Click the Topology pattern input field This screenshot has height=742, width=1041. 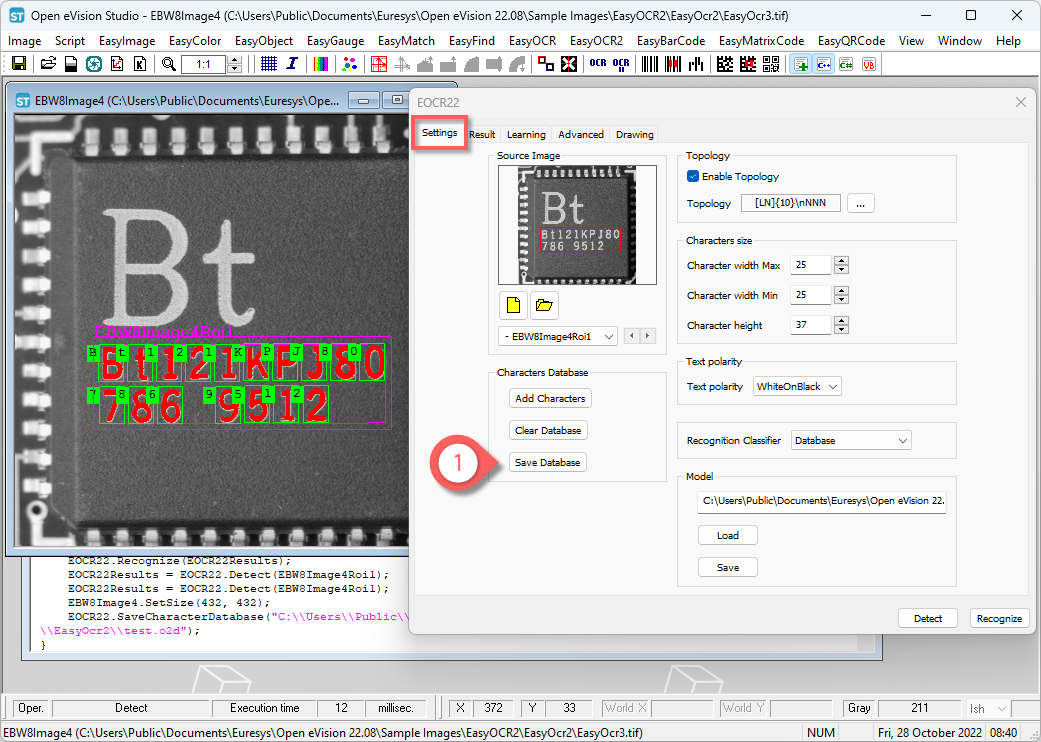[791, 203]
